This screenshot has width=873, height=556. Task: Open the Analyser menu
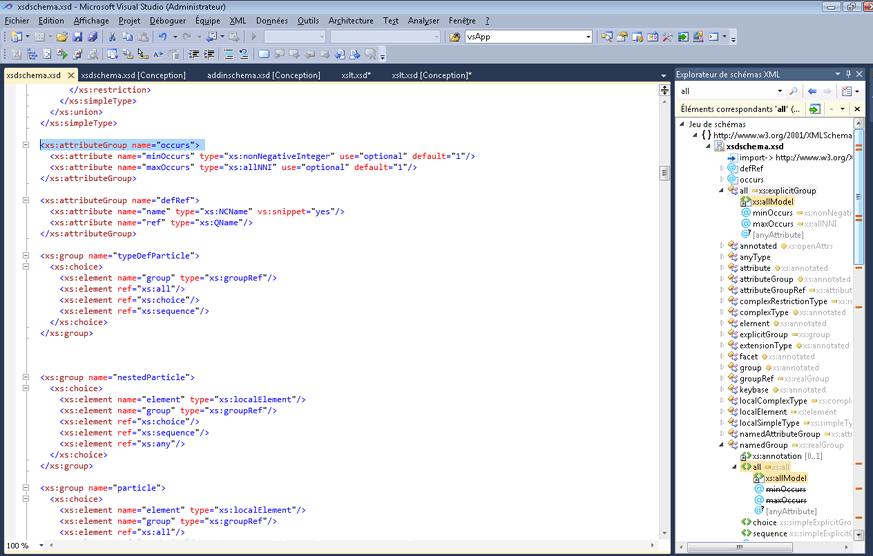pyautogui.click(x=423, y=21)
